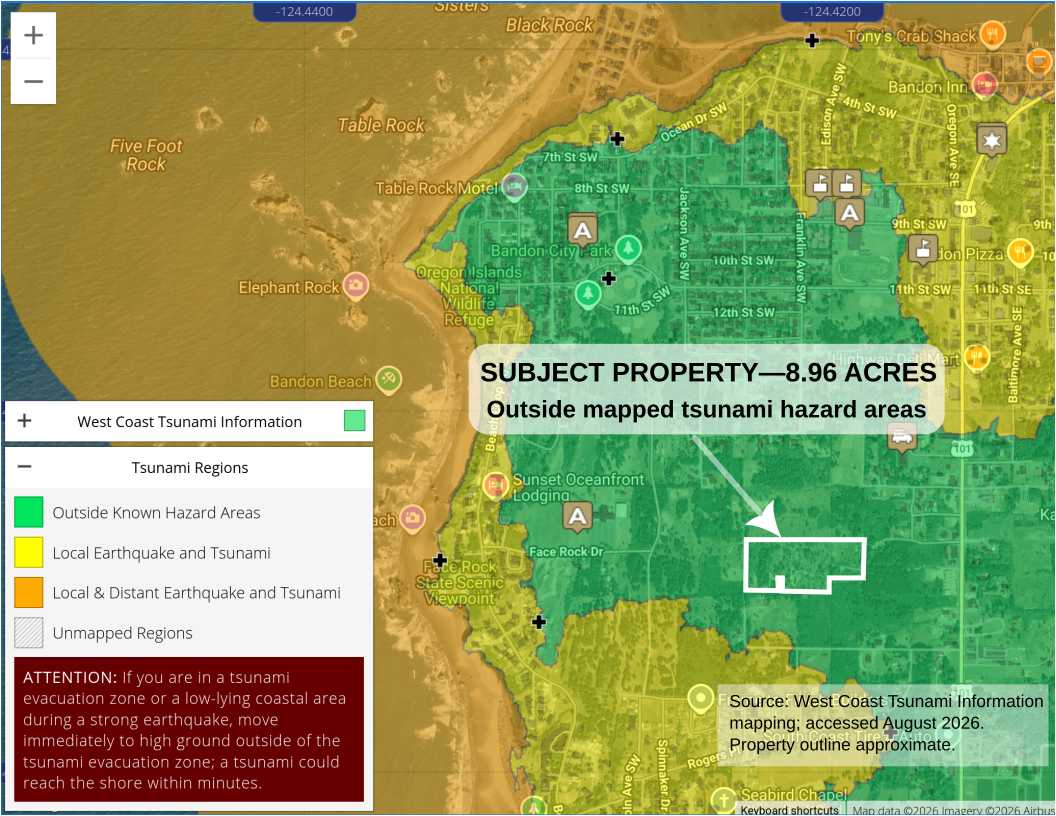1056x816 pixels.
Task: Click the assembly area A marker near Franklin Ave SW
Action: 850,214
